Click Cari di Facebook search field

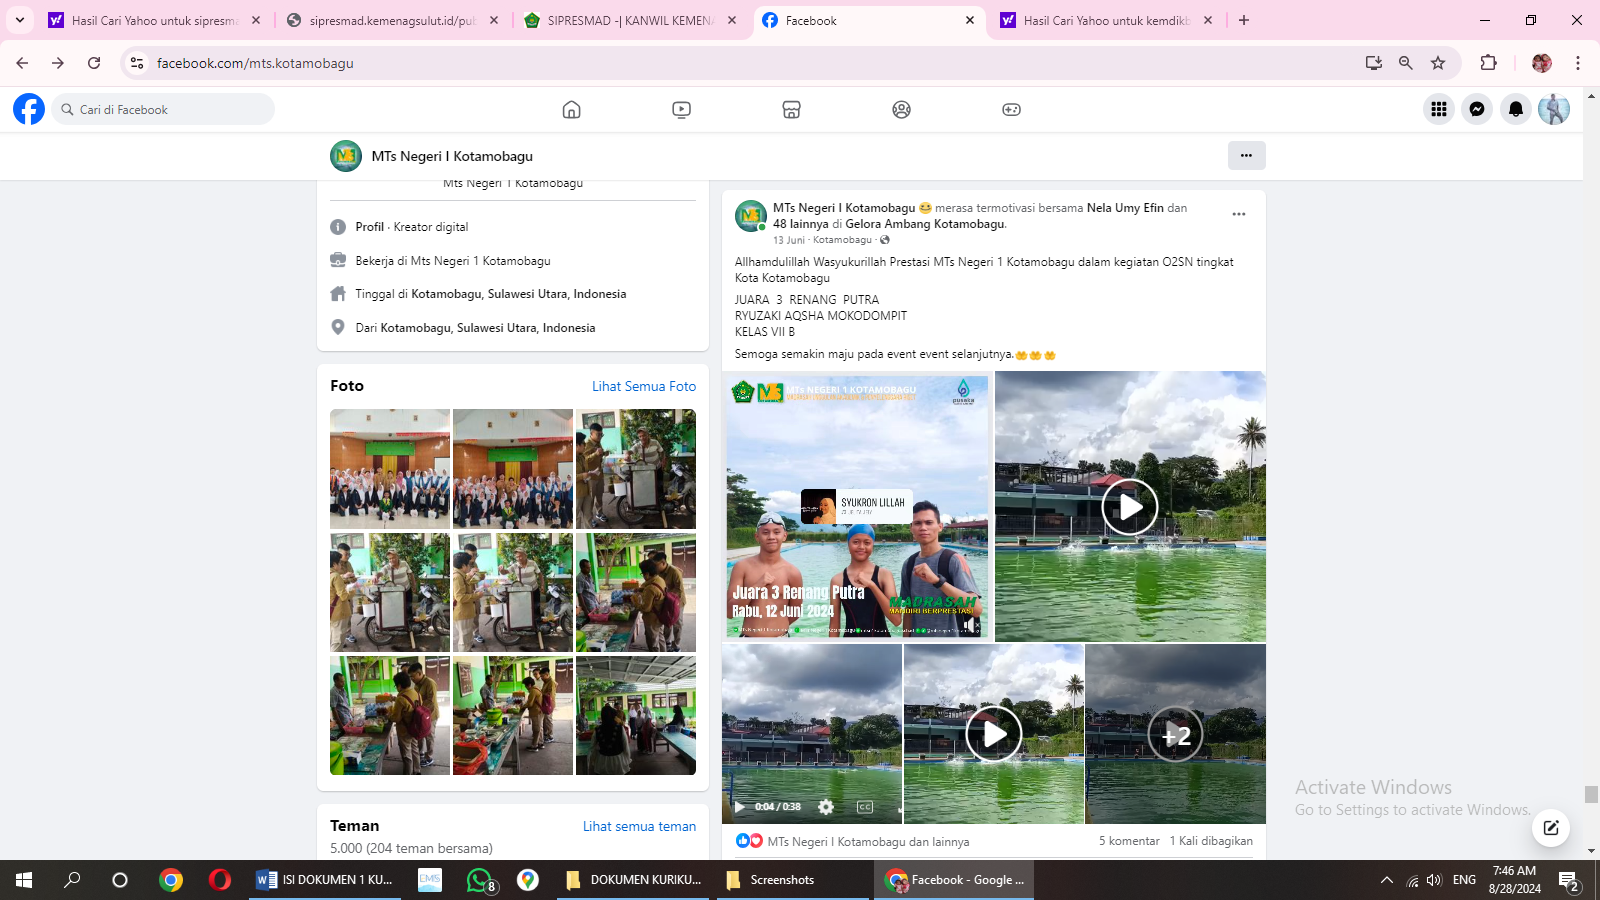point(165,110)
